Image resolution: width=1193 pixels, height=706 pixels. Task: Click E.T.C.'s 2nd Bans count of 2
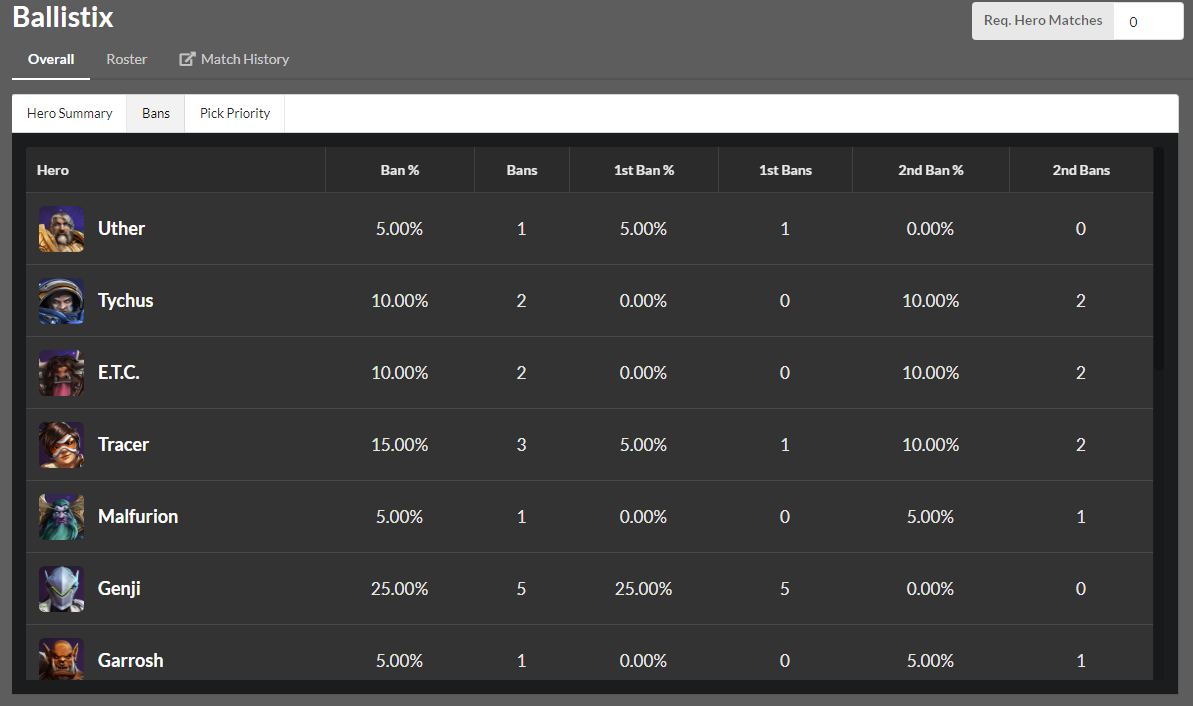pyautogui.click(x=1080, y=372)
